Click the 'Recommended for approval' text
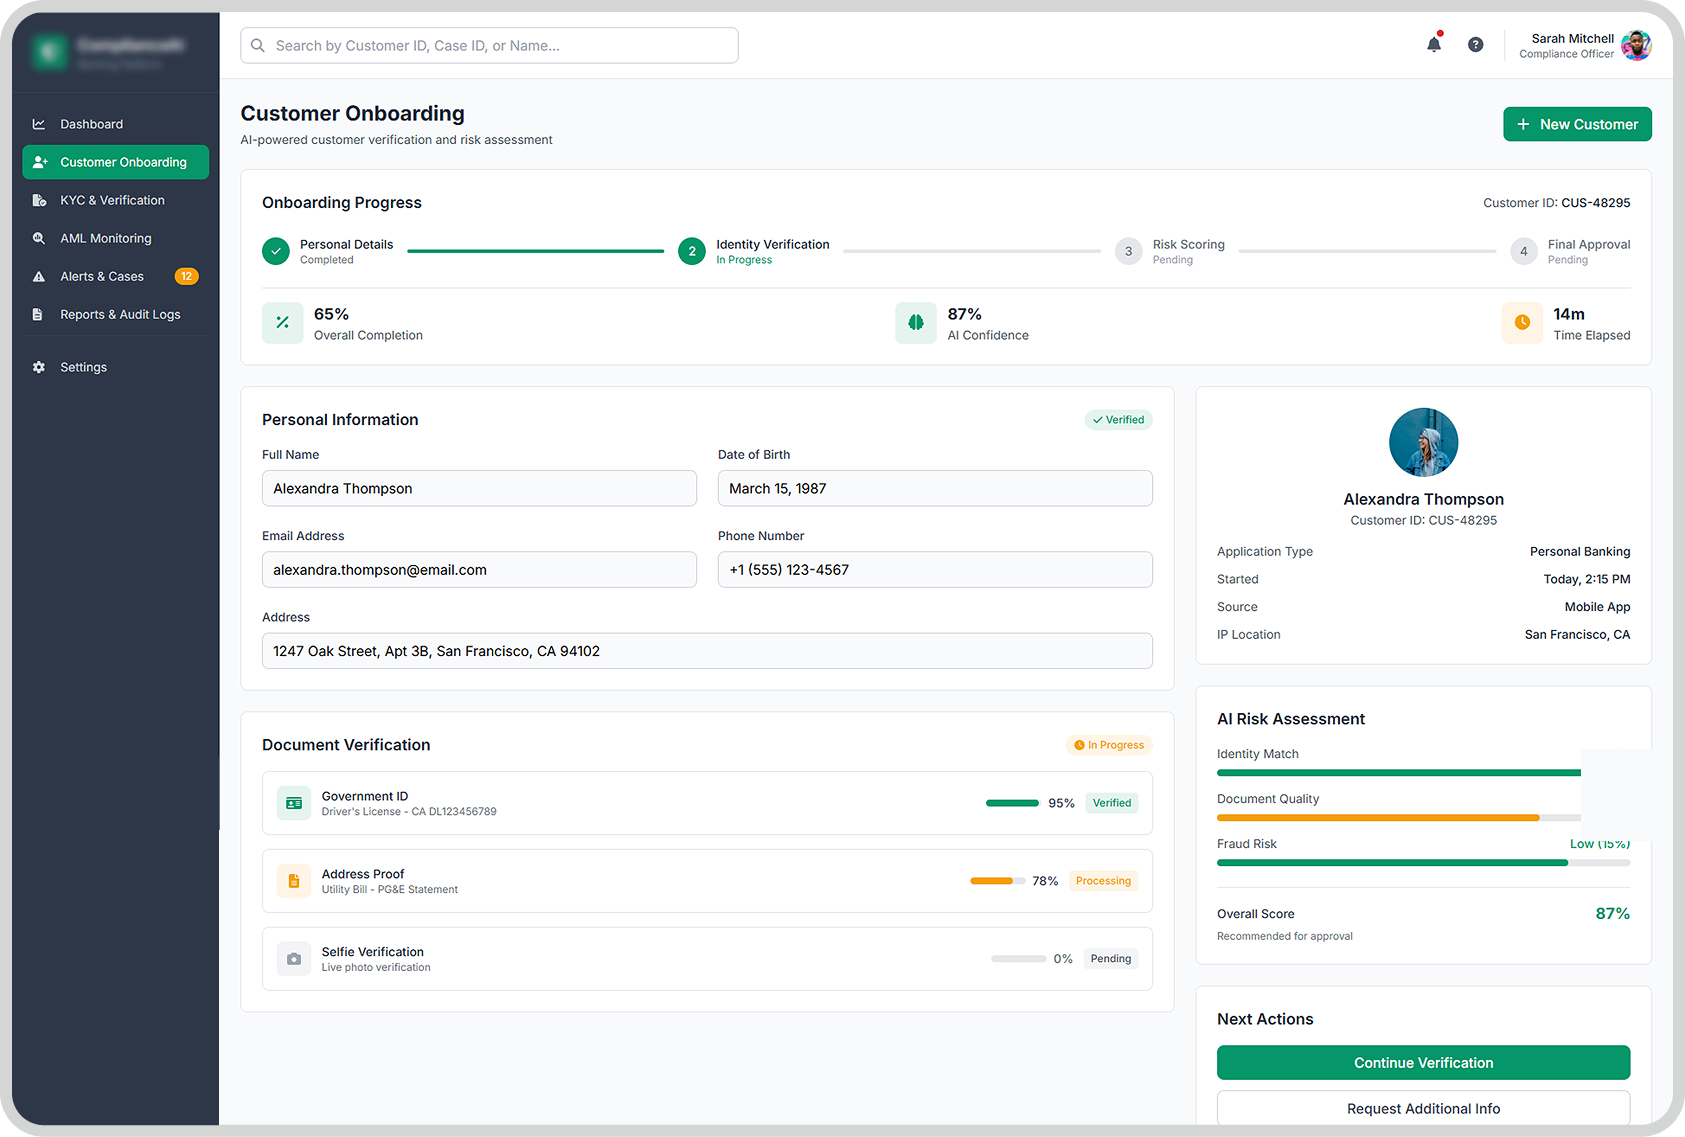The height and width of the screenshot is (1137, 1685). (1284, 937)
